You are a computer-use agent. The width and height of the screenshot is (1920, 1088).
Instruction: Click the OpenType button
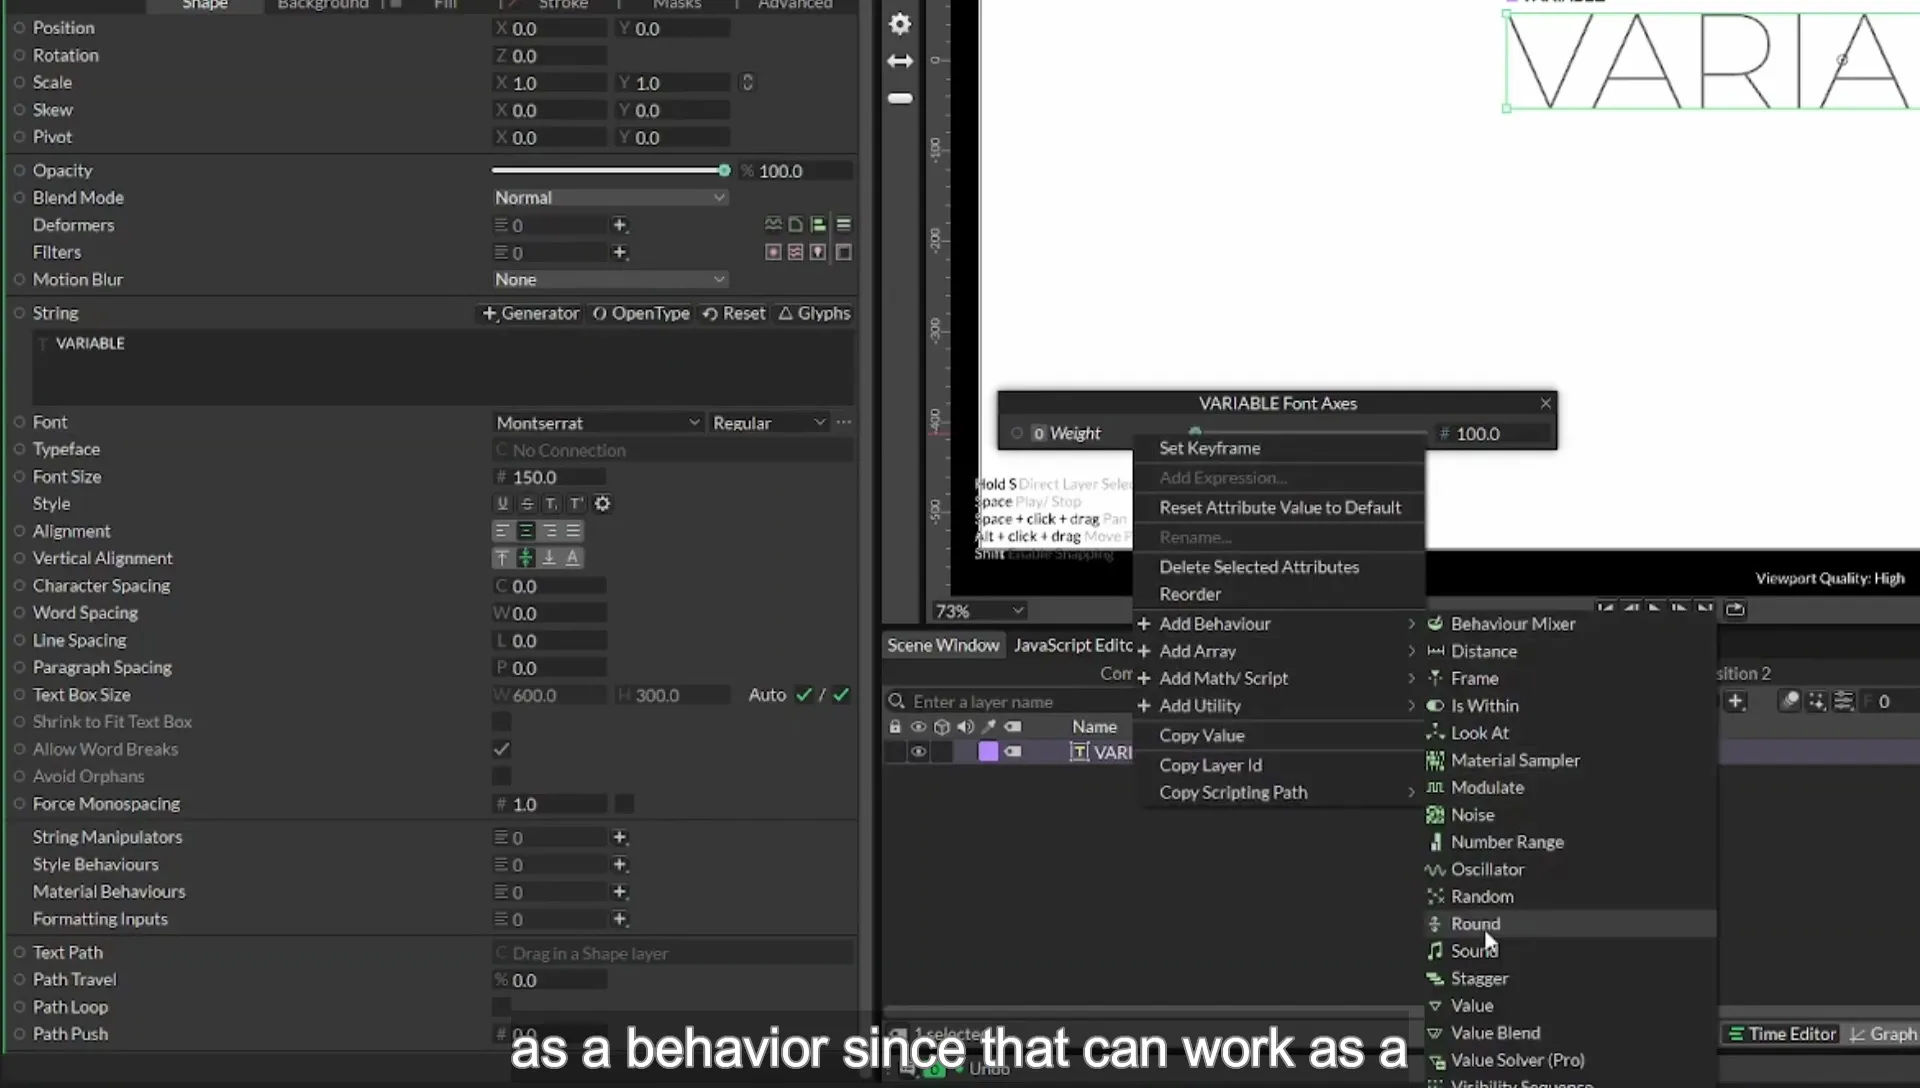click(641, 314)
